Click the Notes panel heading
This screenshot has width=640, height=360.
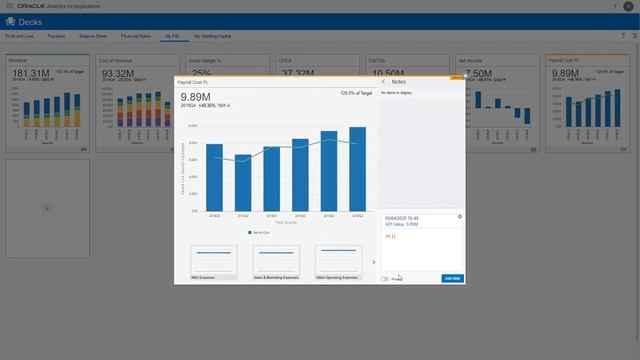[399, 82]
